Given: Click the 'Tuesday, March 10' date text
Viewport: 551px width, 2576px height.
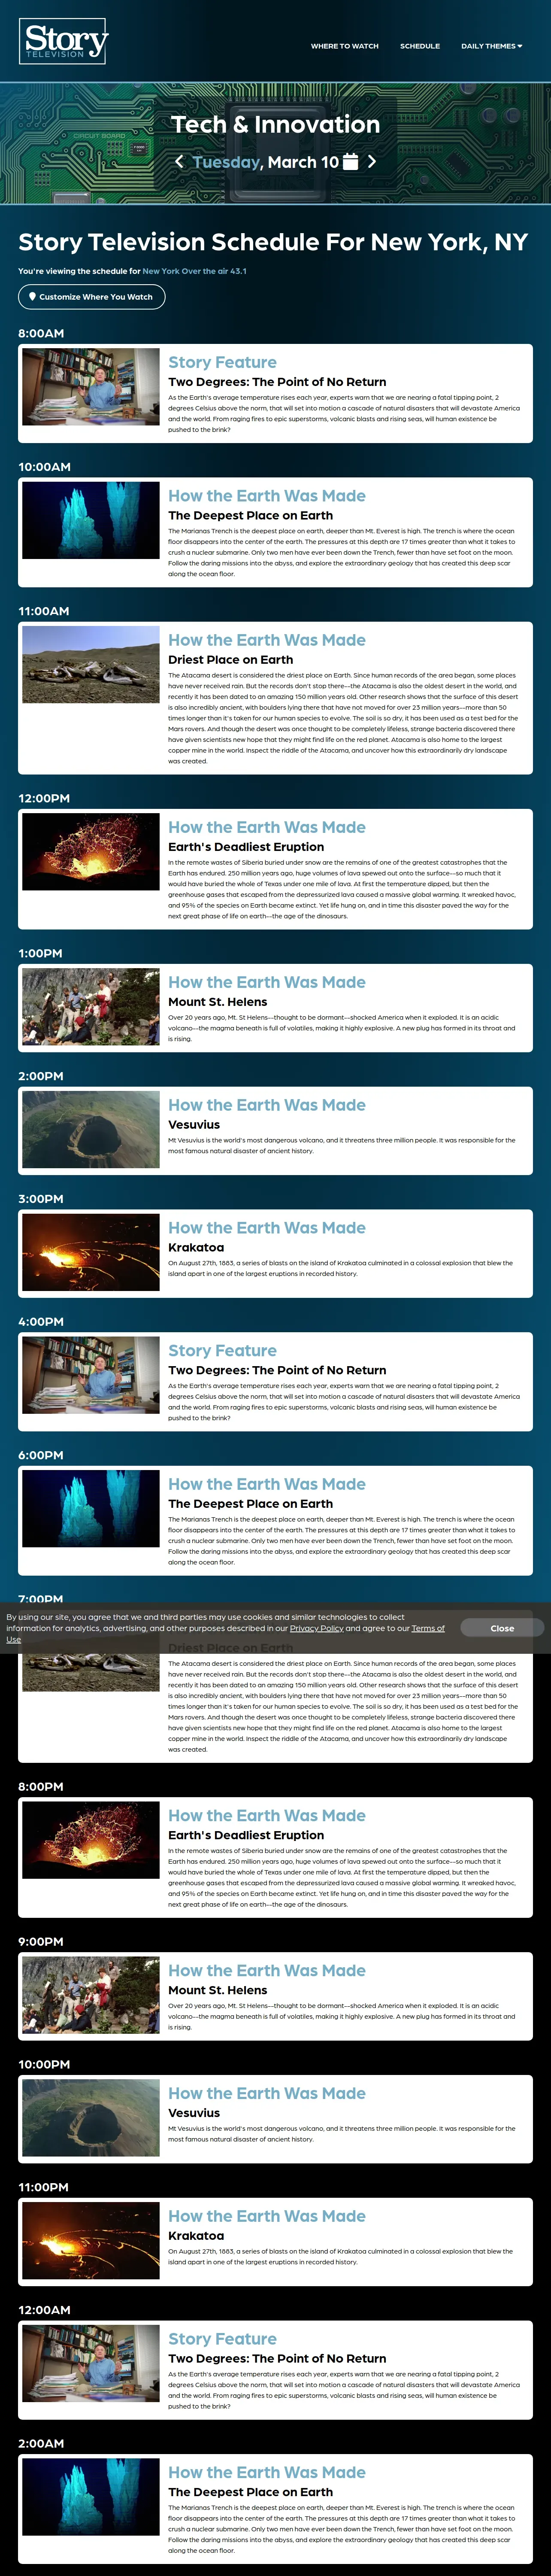Looking at the screenshot, I should pos(265,162).
